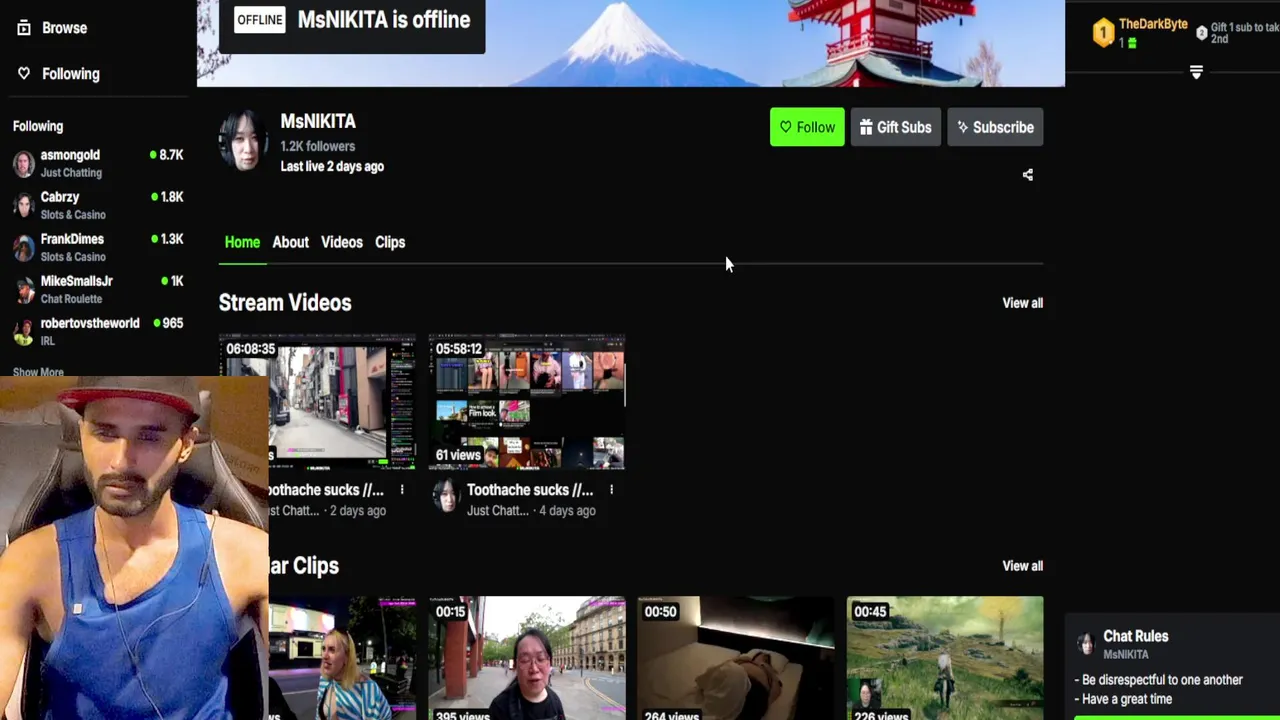Screen dimensions: 1280x720
Task: Play the 00:15 clip thumbnail
Action: 527,658
